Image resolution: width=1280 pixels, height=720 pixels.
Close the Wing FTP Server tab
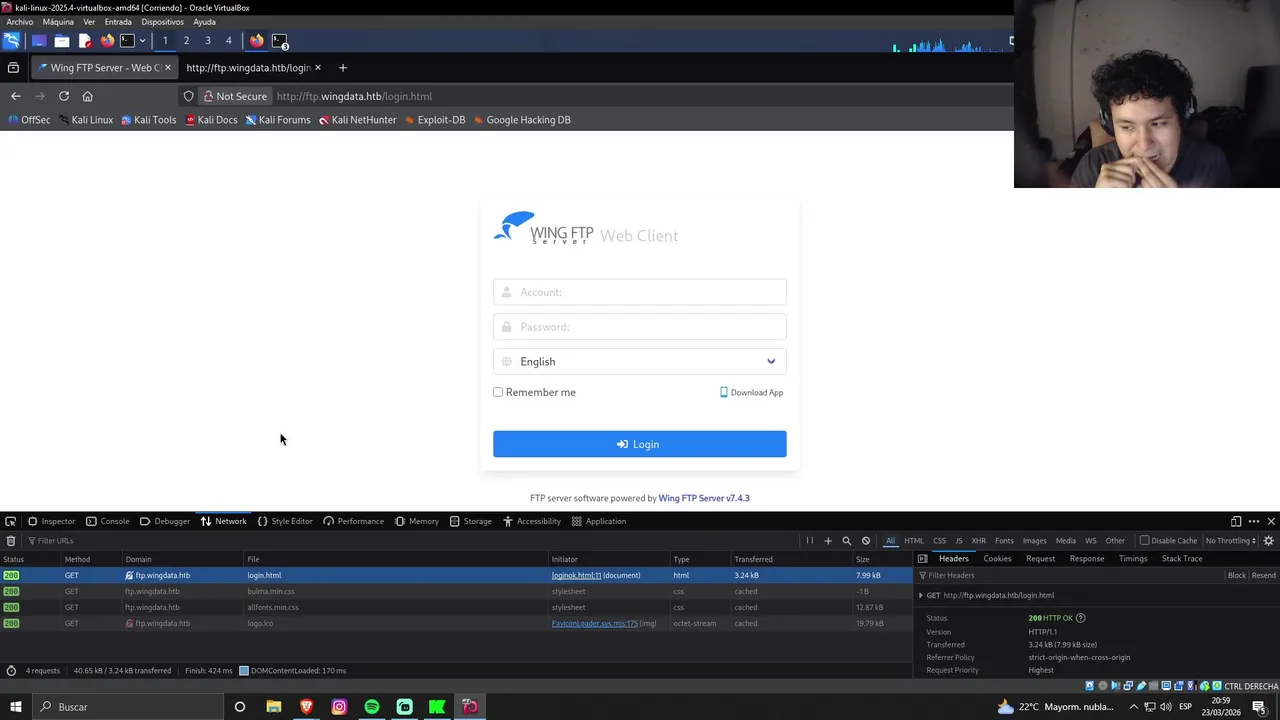[167, 68]
